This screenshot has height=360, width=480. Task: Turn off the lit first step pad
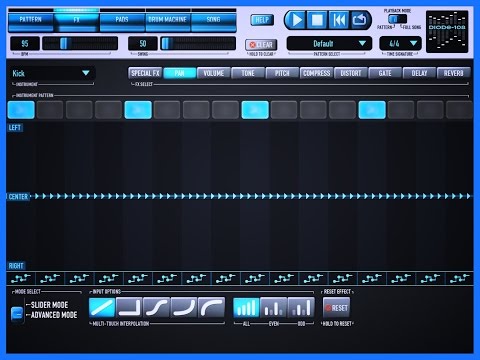coord(21,110)
